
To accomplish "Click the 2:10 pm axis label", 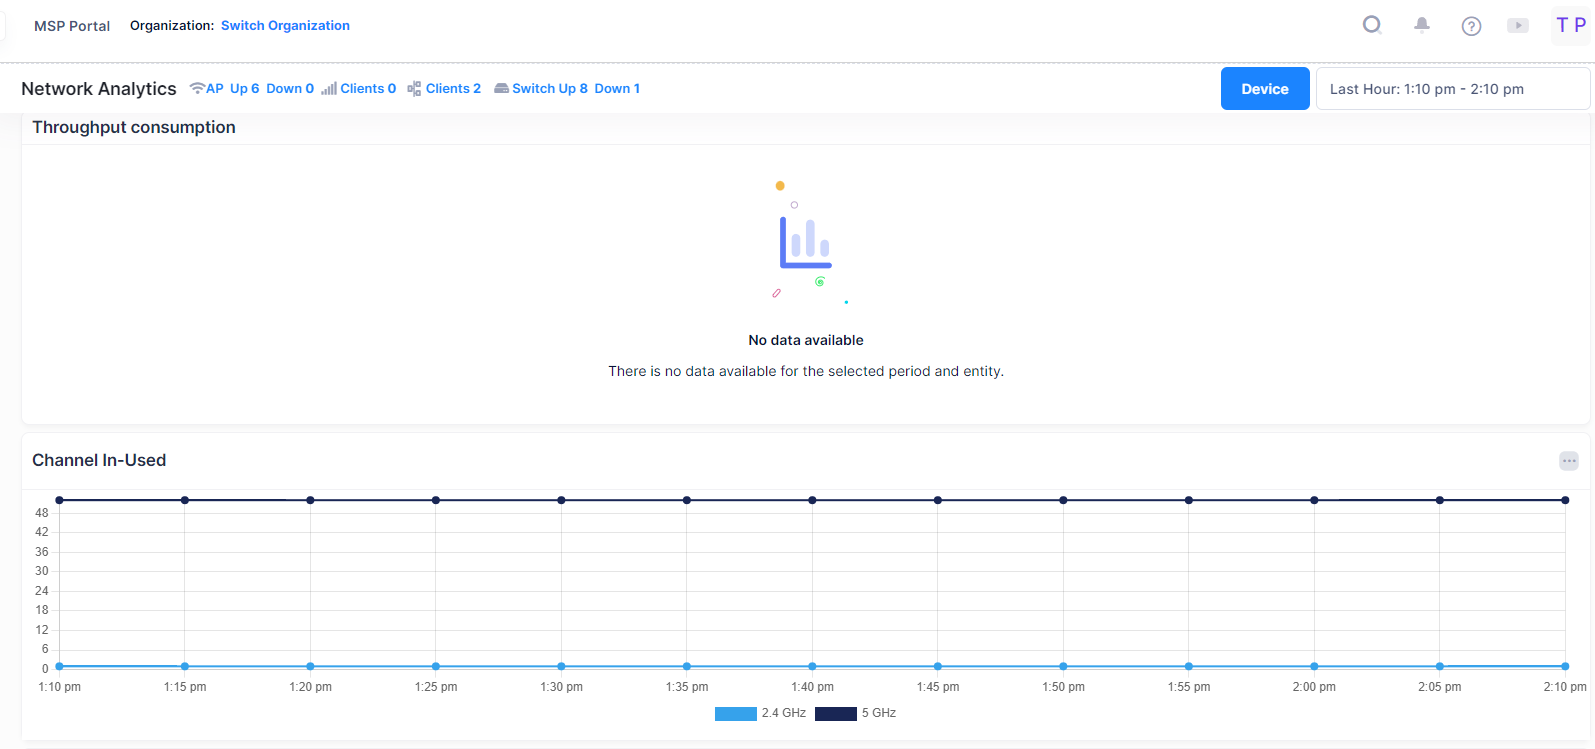I will coord(1565,687).
